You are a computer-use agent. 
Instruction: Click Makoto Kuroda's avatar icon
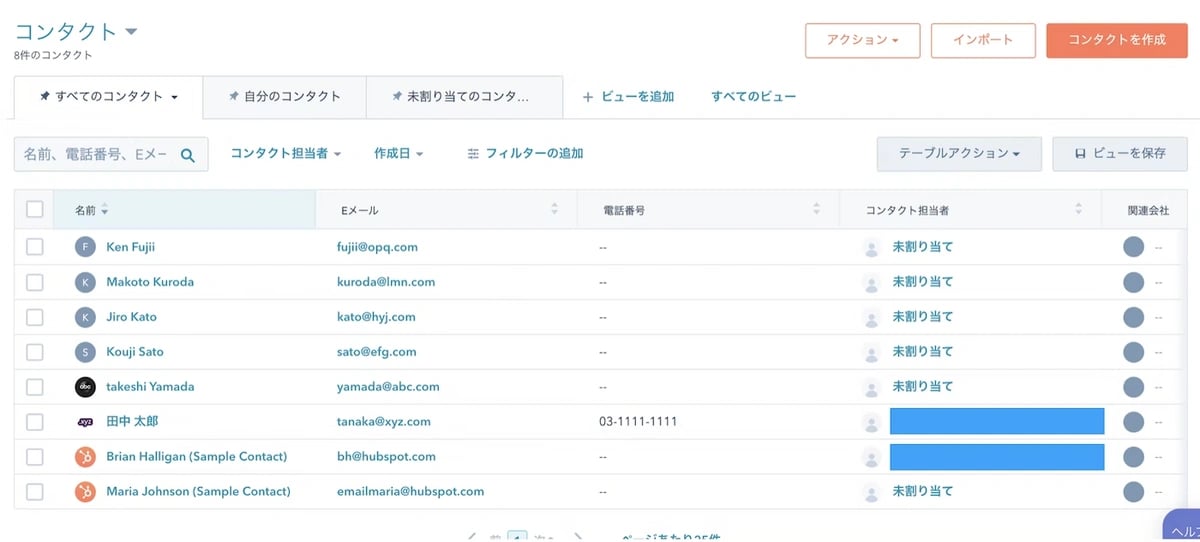86,282
